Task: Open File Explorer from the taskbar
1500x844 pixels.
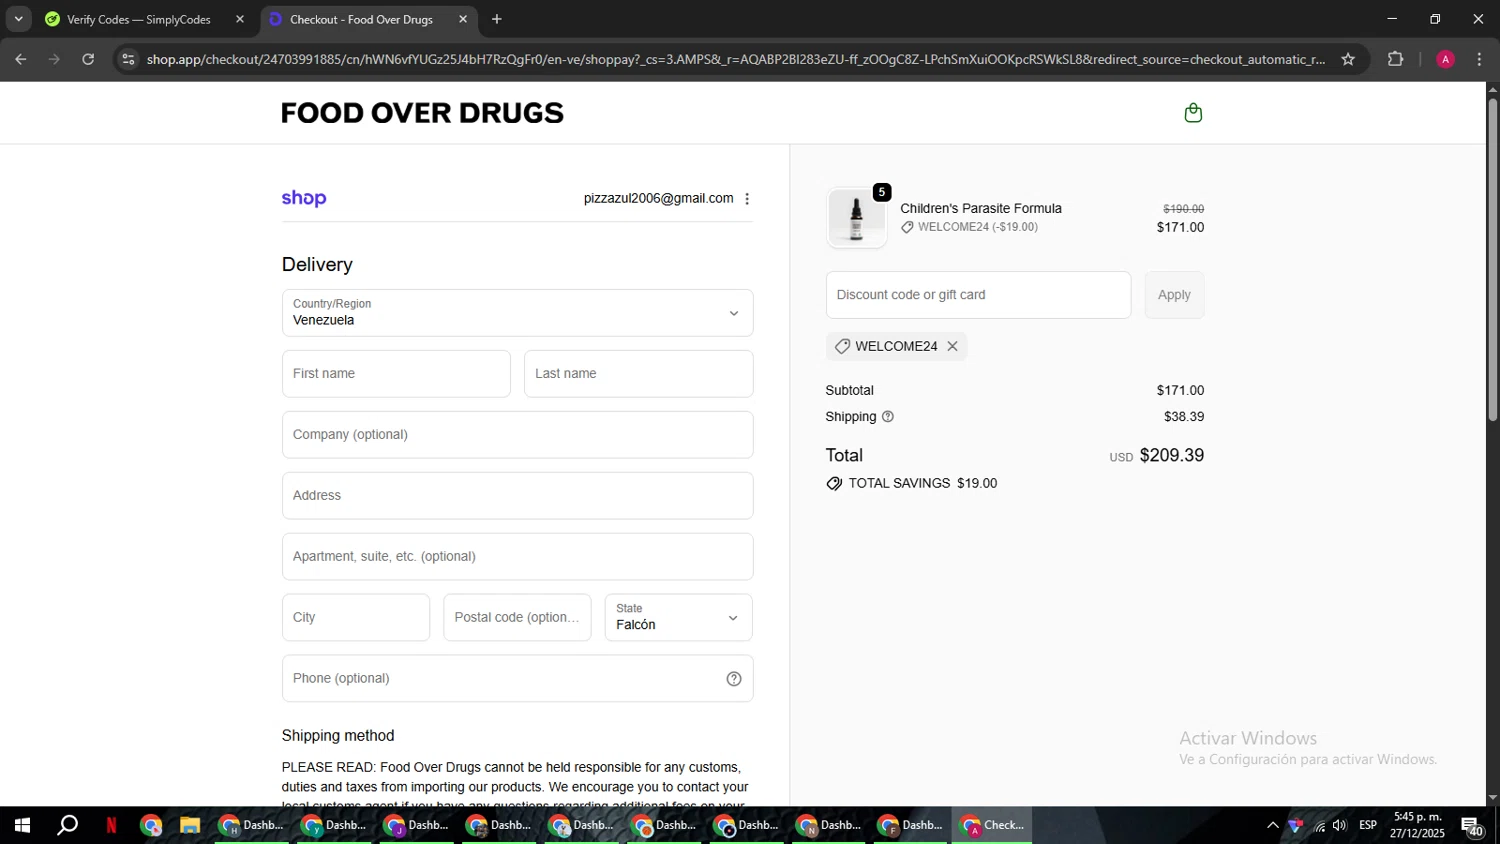Action: [x=190, y=825]
